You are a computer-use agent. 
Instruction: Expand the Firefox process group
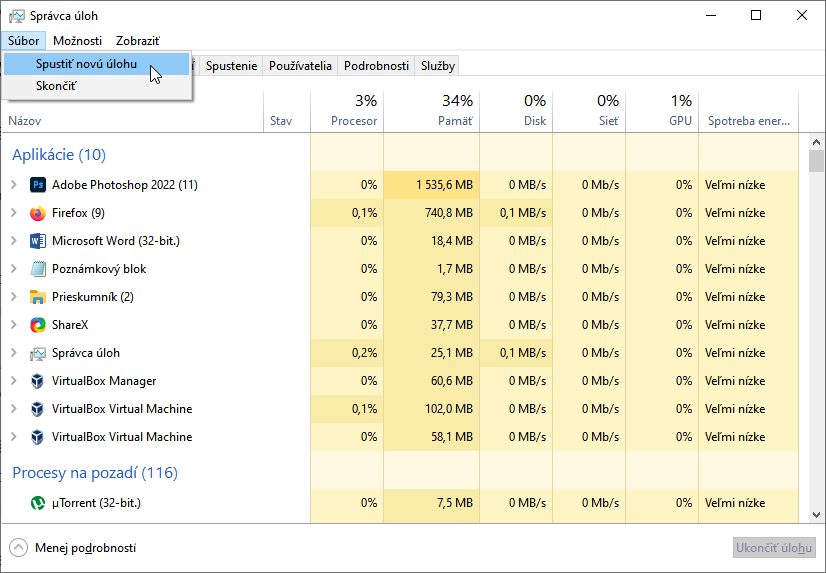tap(14, 213)
